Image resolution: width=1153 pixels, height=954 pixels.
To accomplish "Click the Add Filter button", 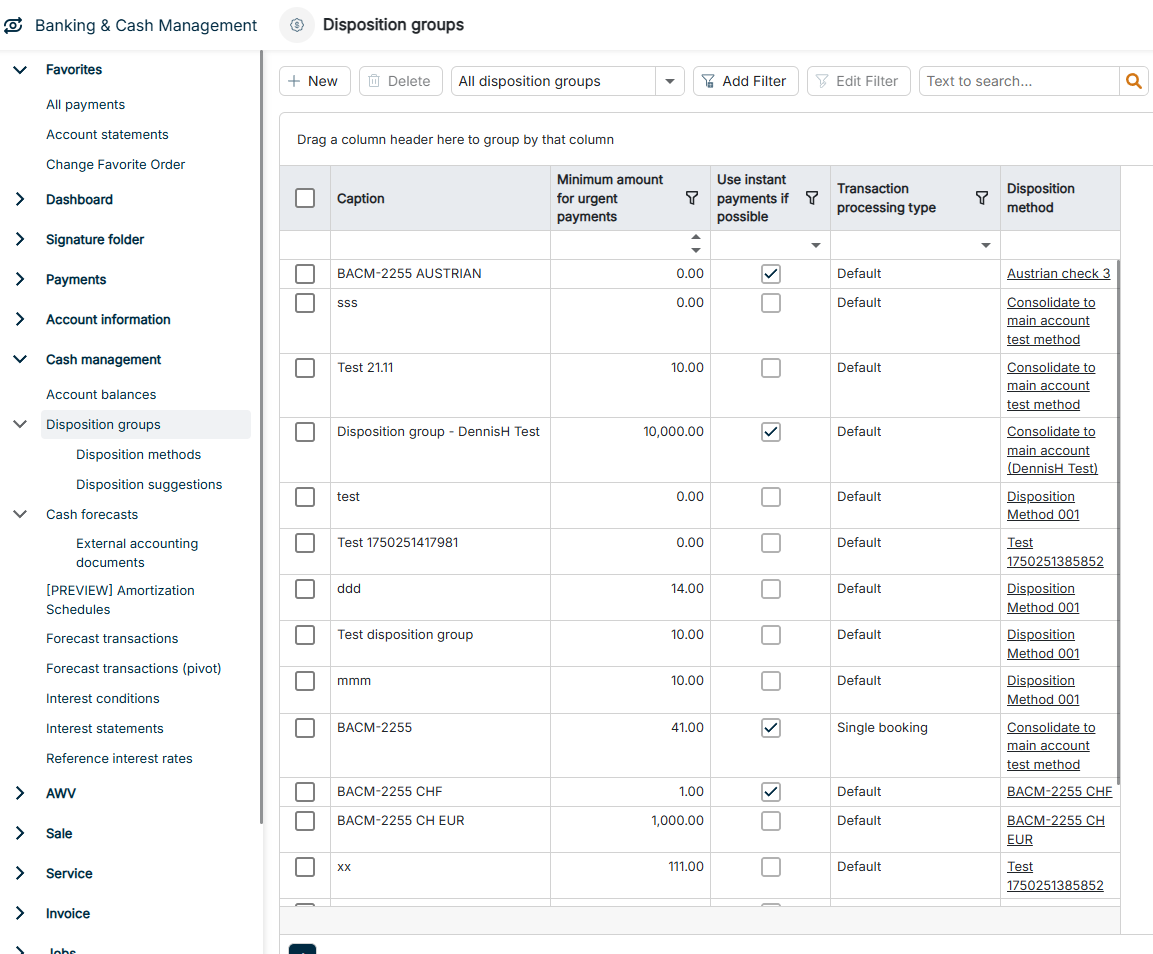I will 745,81.
